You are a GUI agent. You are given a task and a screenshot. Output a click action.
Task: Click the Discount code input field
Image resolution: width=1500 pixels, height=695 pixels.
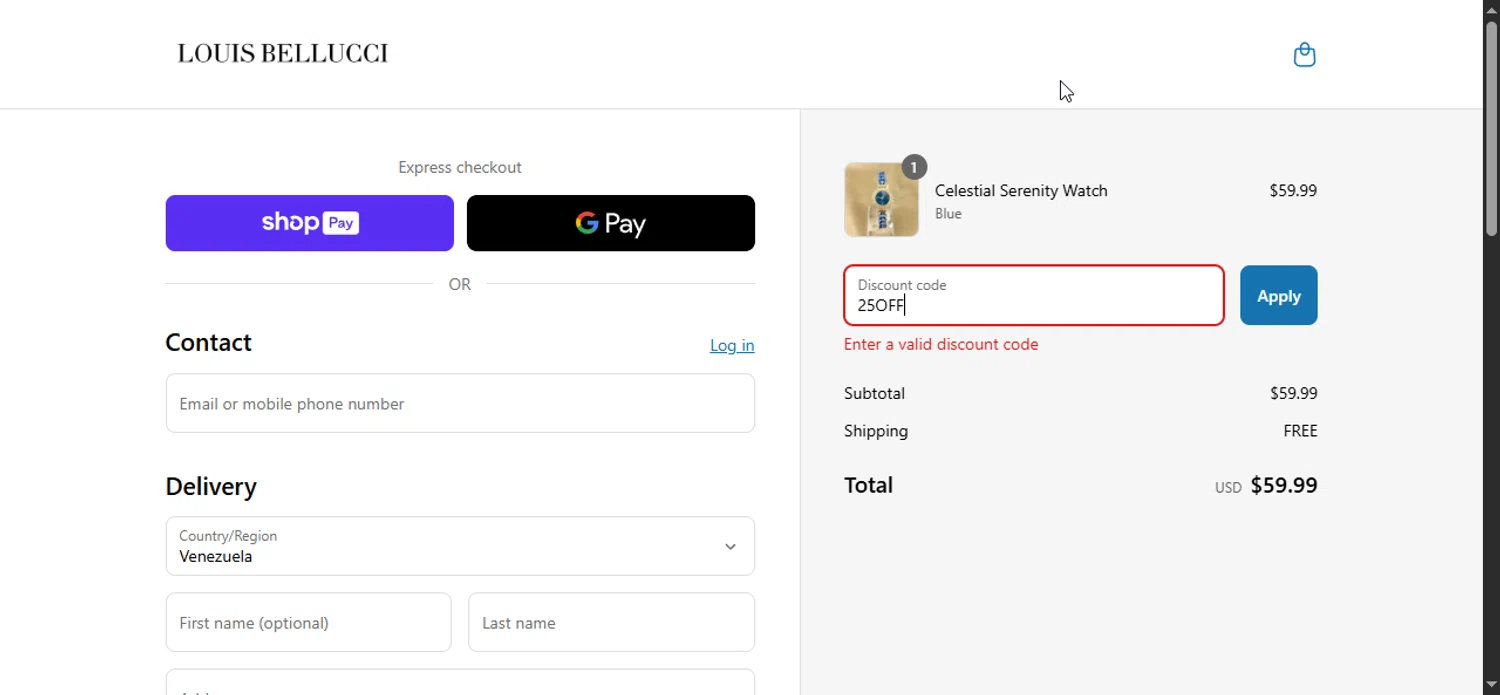(1034, 295)
